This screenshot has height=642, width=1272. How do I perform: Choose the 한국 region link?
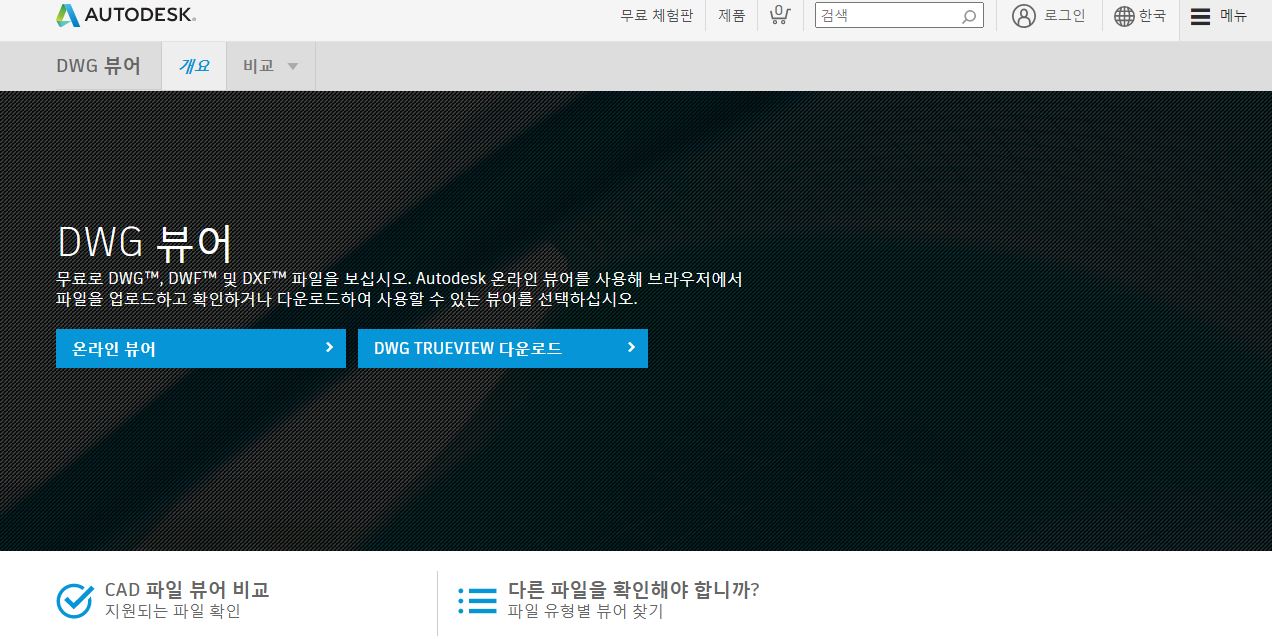pos(1152,16)
